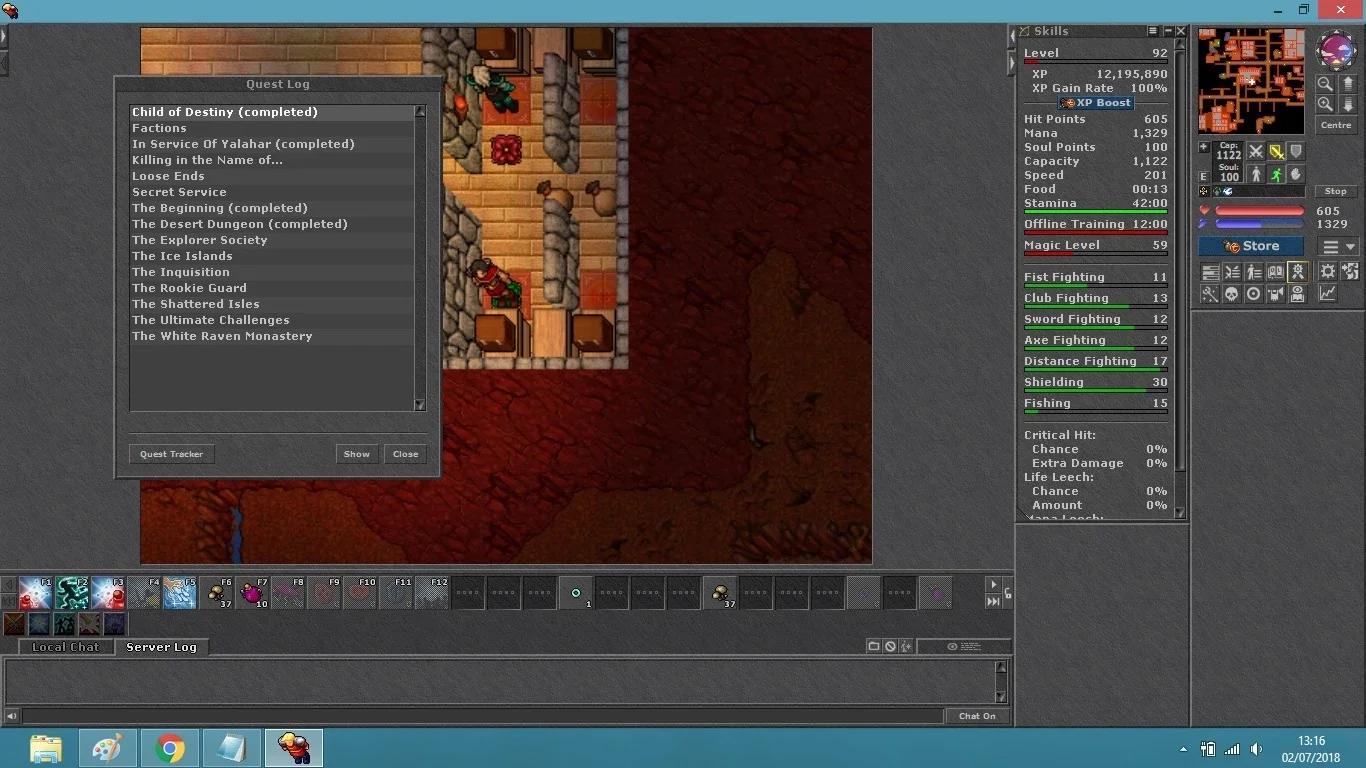
Task: Open the battle list widget
Action: point(1232,272)
